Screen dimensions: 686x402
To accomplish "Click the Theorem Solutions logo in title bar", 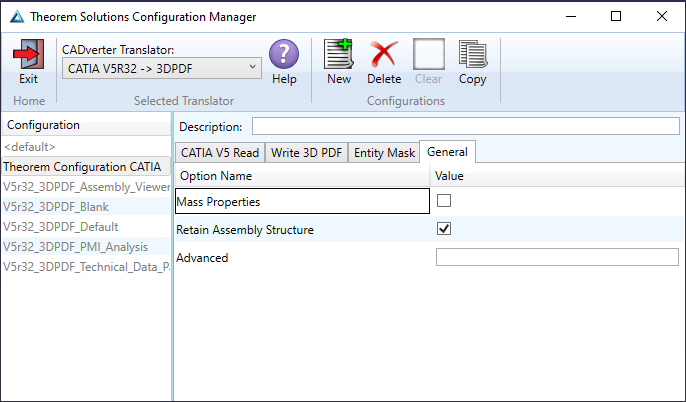I will (17, 17).
